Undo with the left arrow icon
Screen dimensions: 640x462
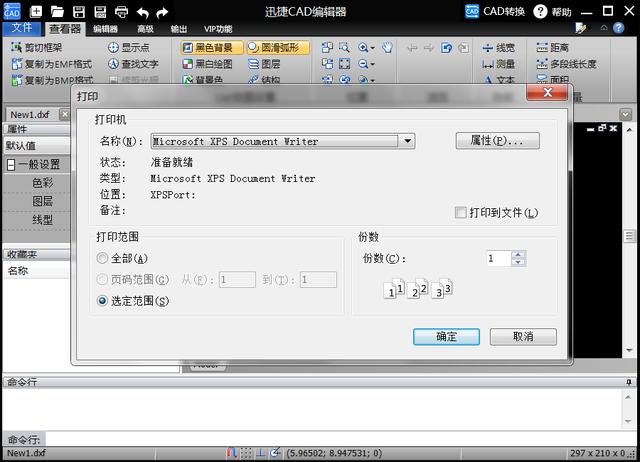pos(142,13)
